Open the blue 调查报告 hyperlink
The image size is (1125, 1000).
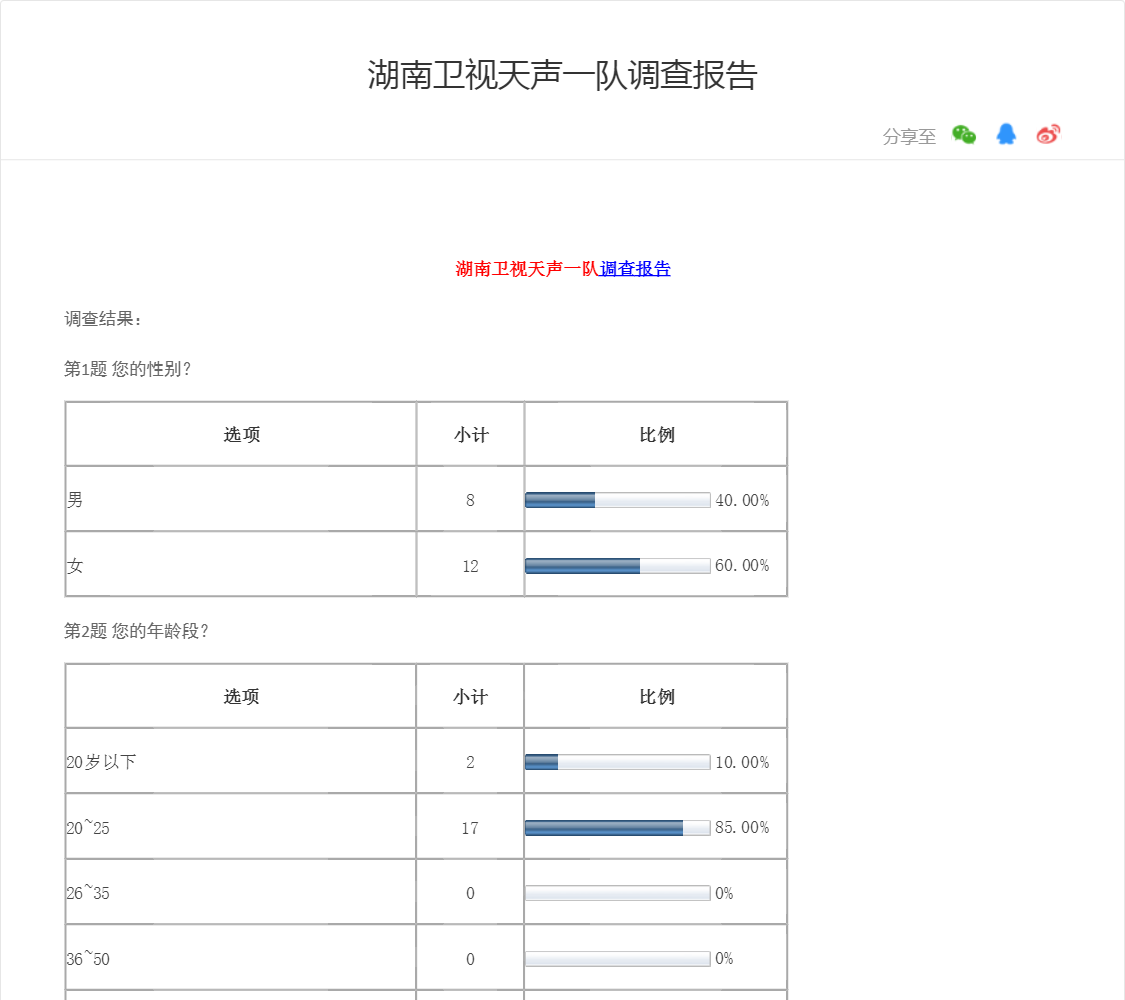click(x=635, y=269)
